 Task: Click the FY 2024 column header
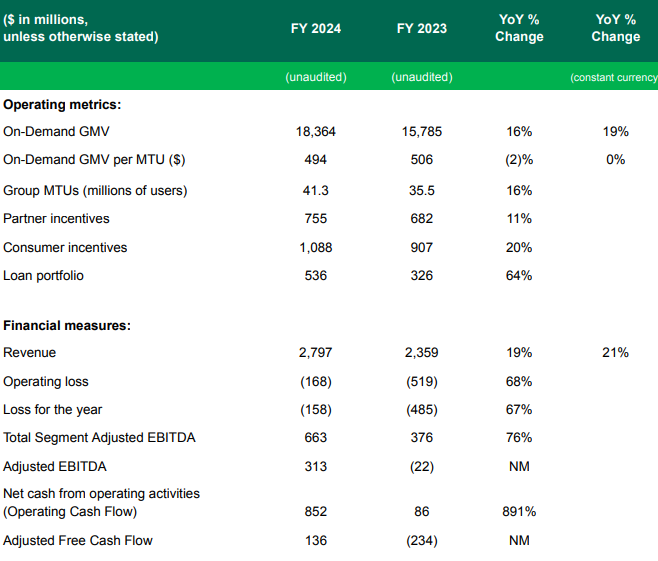[312, 28]
